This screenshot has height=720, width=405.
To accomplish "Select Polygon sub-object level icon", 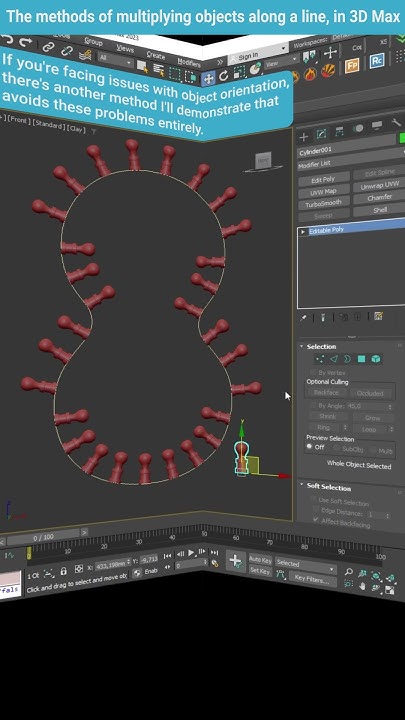I will pos(361,359).
